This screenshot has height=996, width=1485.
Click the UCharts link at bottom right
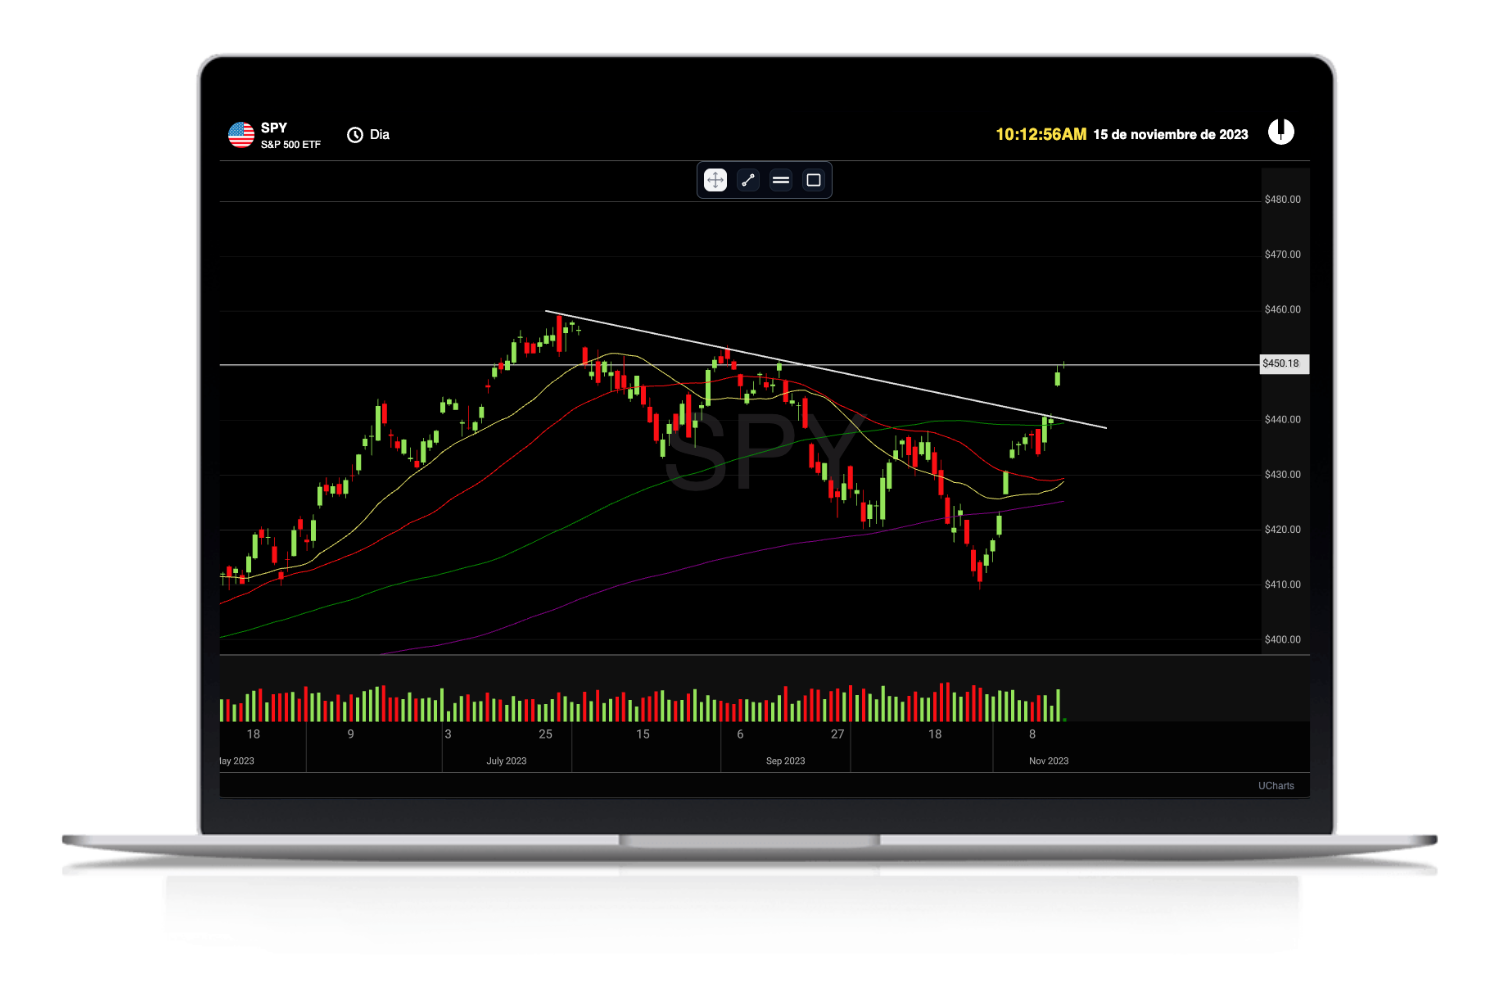[x=1276, y=785]
